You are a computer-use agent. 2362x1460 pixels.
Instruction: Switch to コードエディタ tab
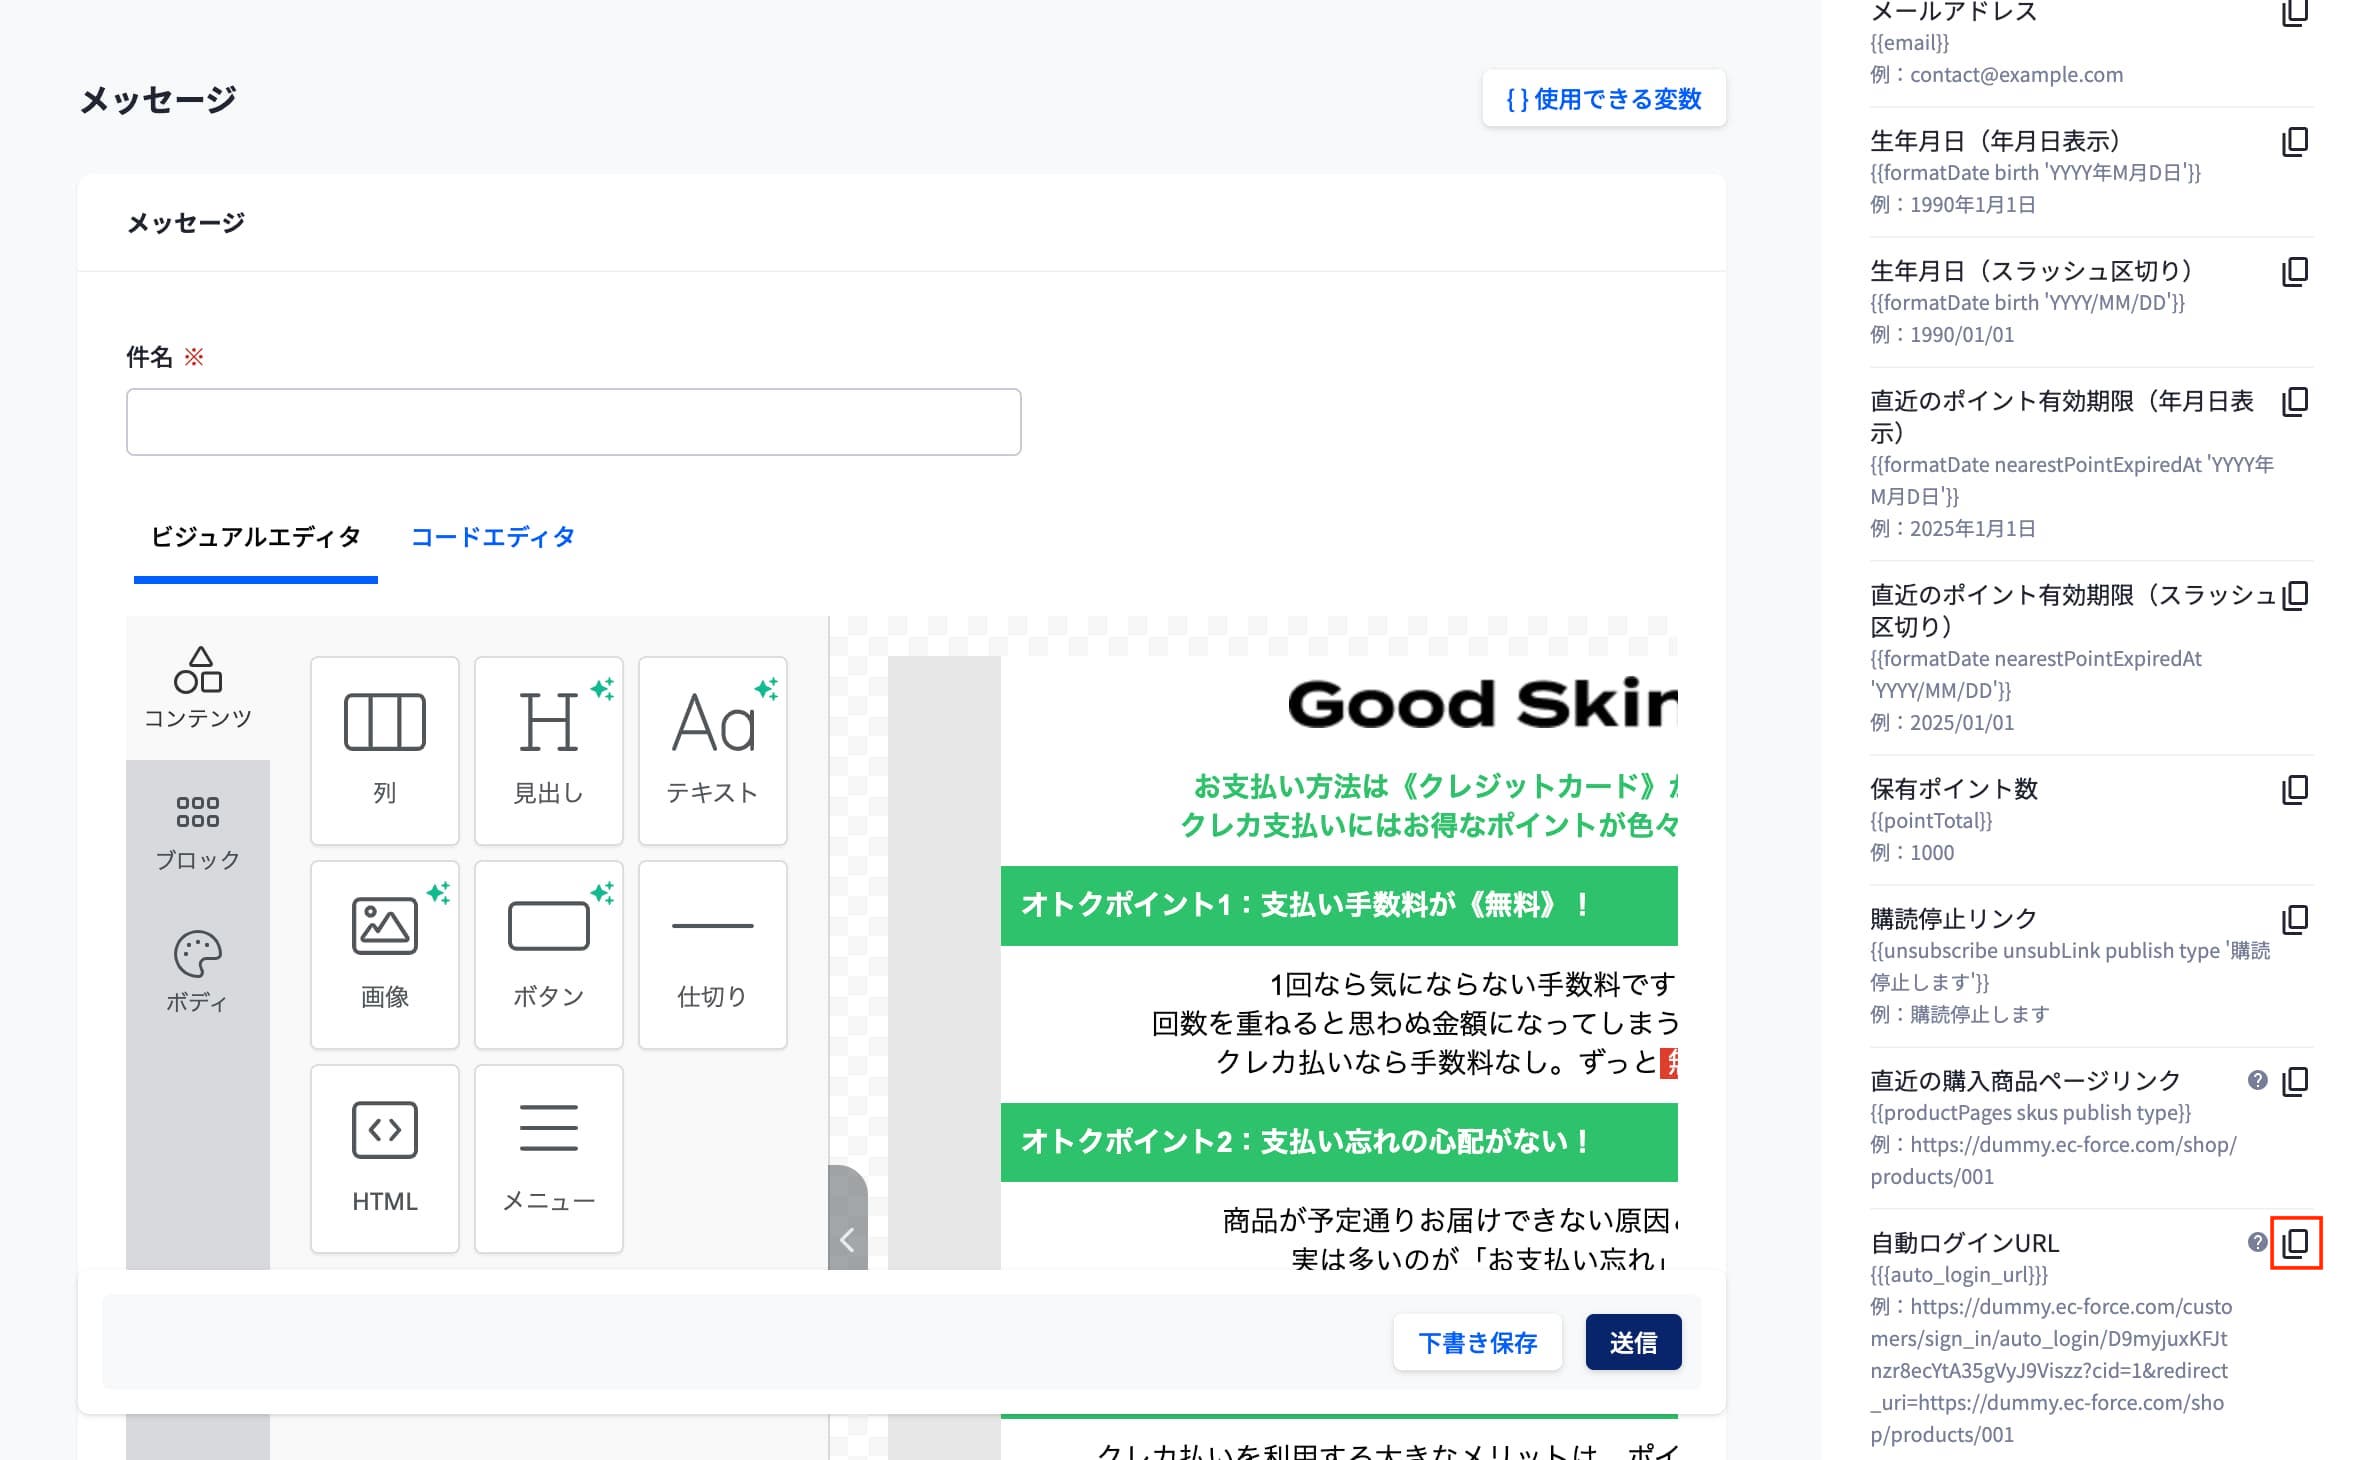pos(493,537)
